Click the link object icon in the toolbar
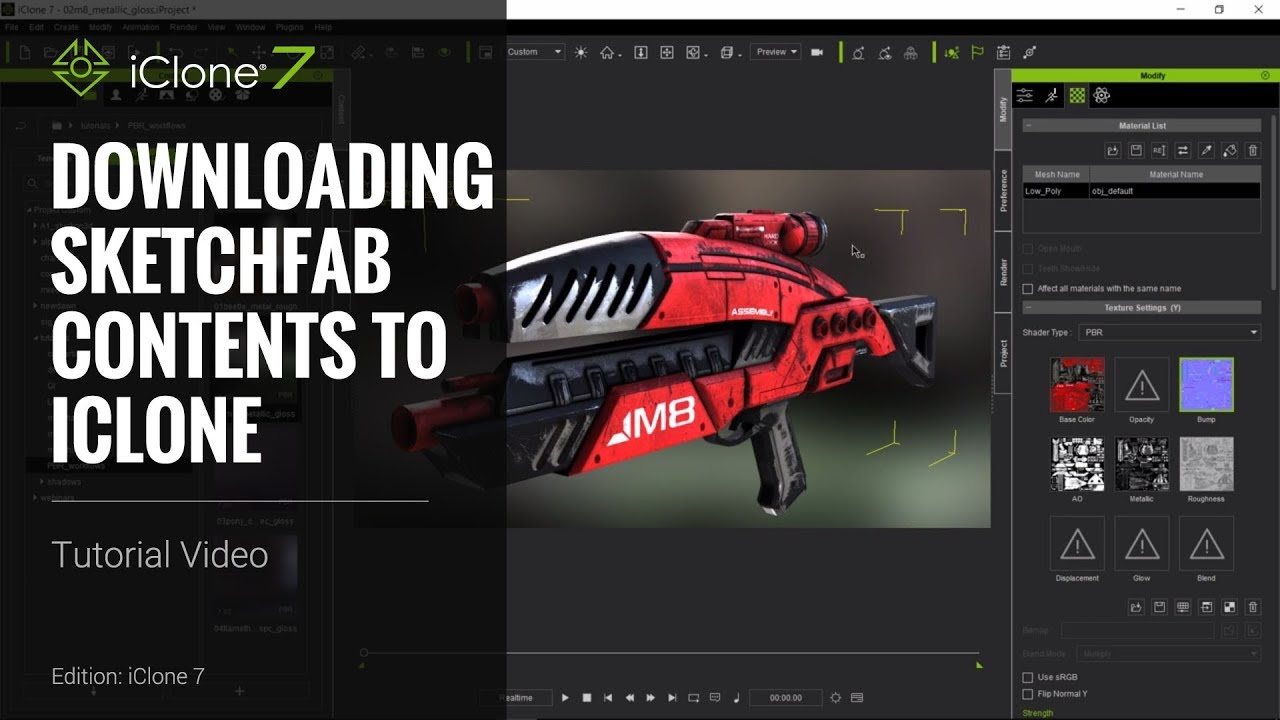This screenshot has width=1280, height=720. tap(858, 52)
